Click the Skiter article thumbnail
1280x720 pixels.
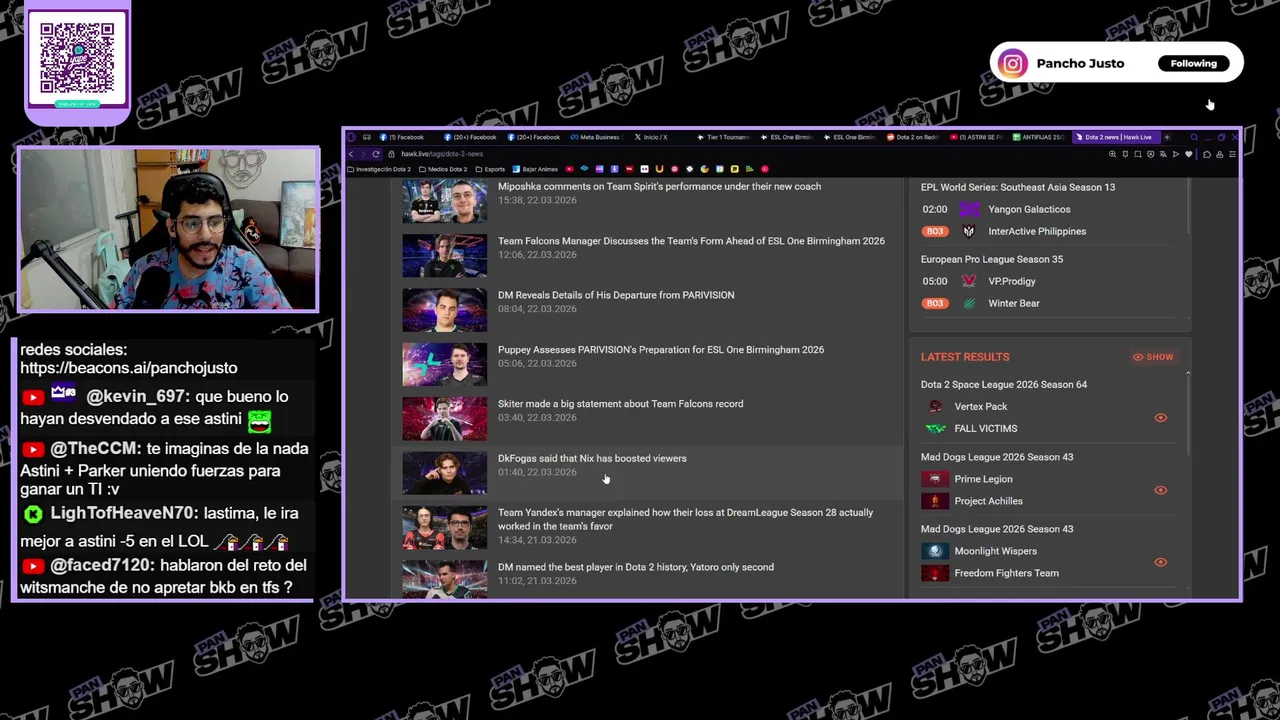click(x=445, y=419)
